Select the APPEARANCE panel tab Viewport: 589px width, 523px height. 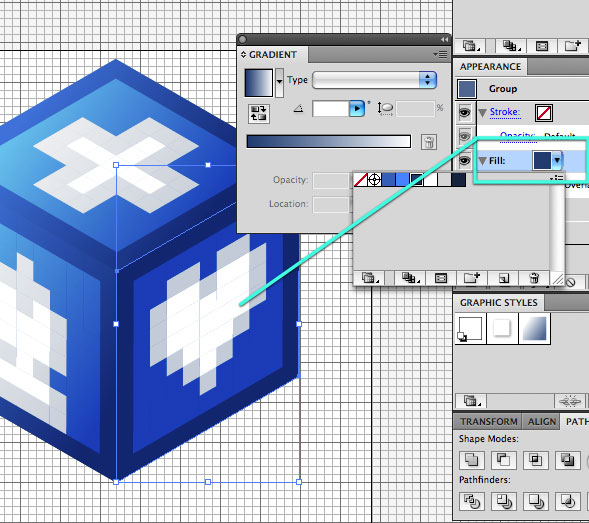[x=490, y=67]
